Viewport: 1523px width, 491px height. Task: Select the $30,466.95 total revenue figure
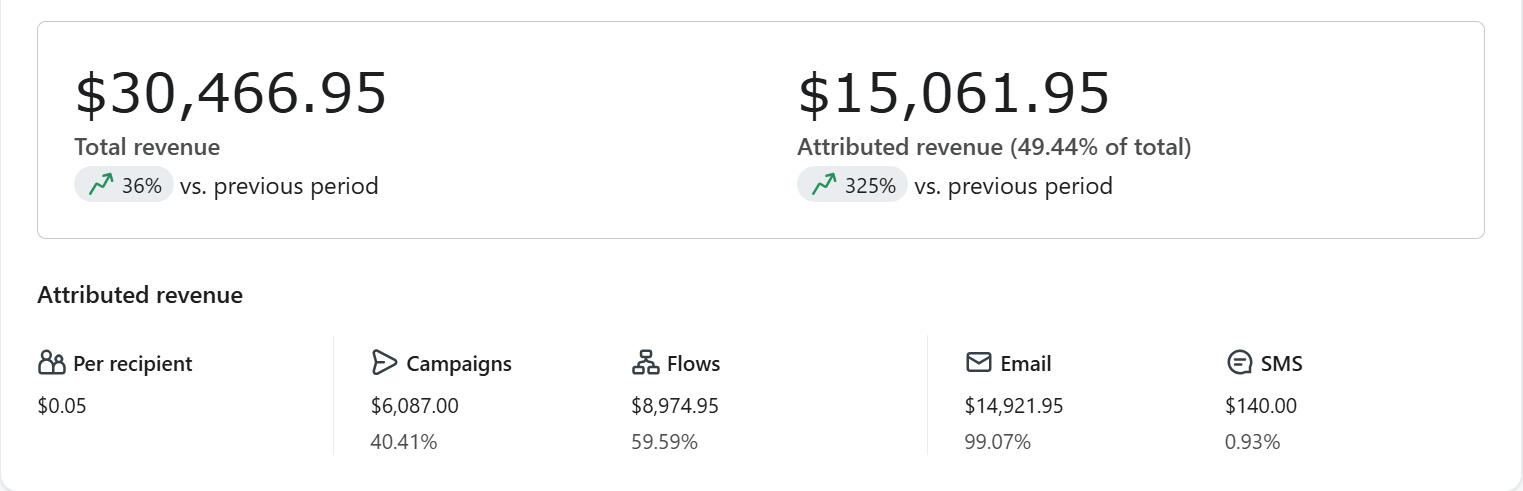point(231,93)
